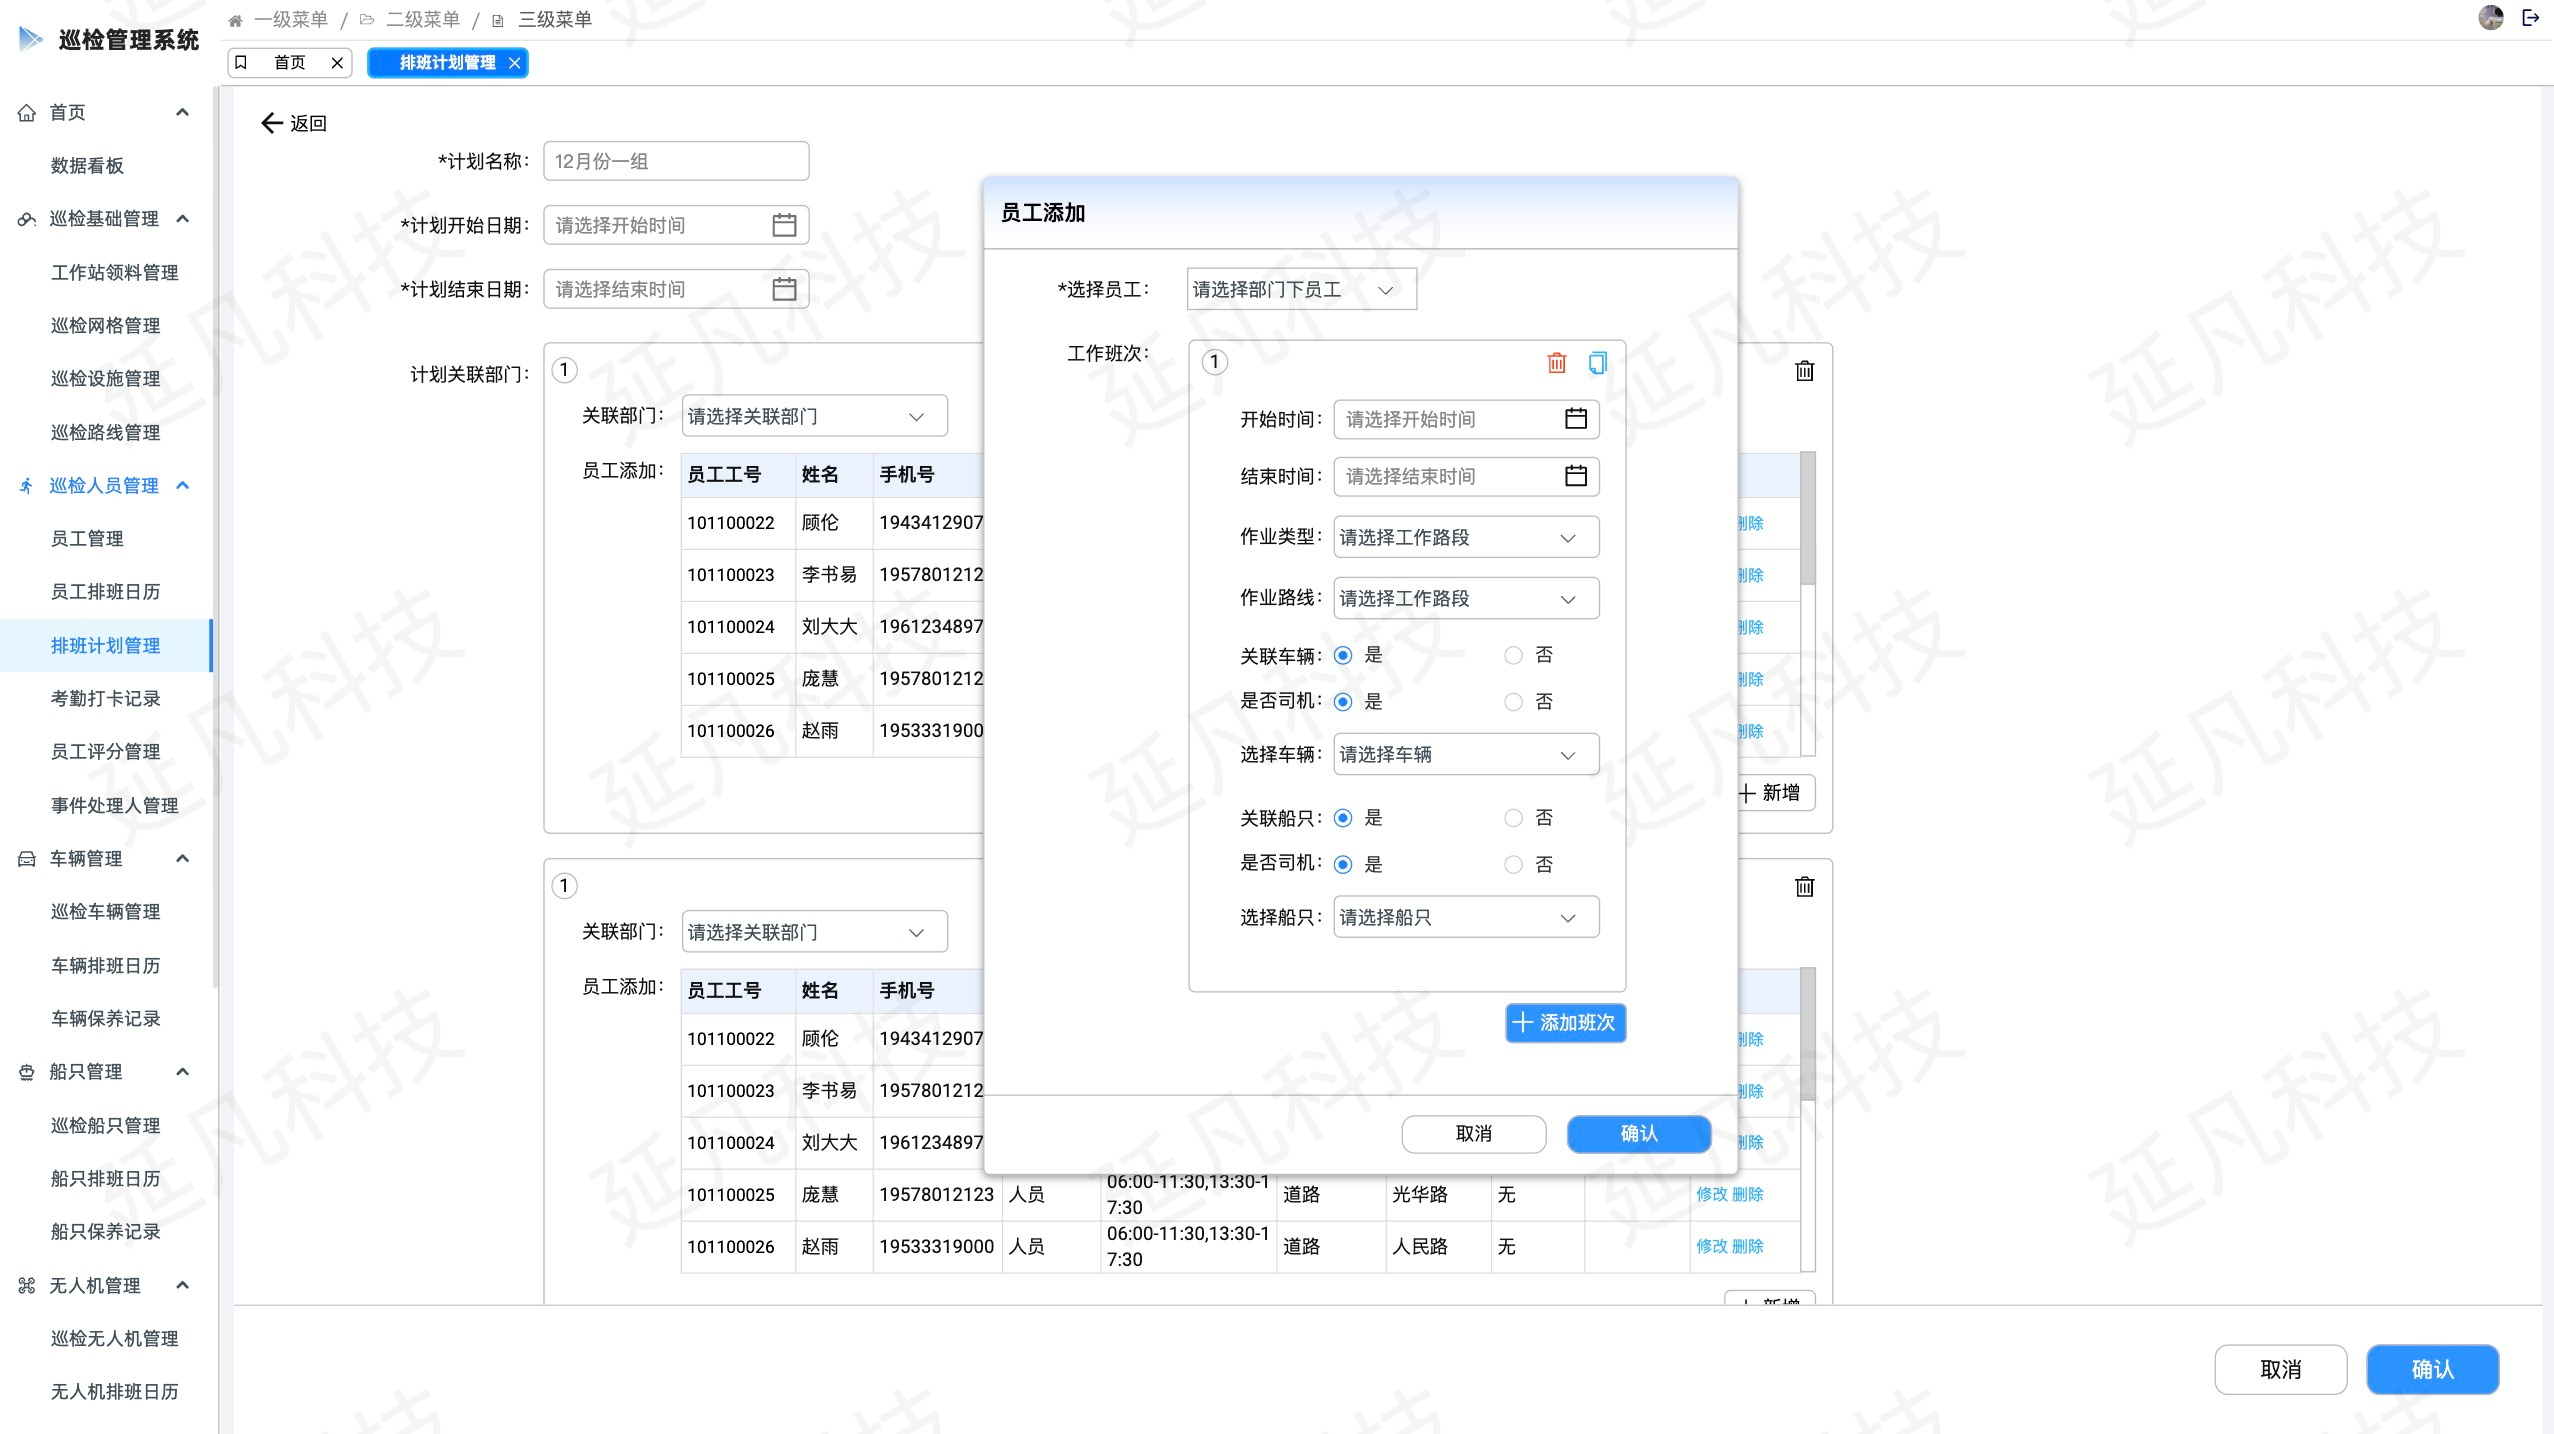The height and width of the screenshot is (1434, 2554).
Task: Open the 选择车辆 dropdown
Action: (1465, 754)
